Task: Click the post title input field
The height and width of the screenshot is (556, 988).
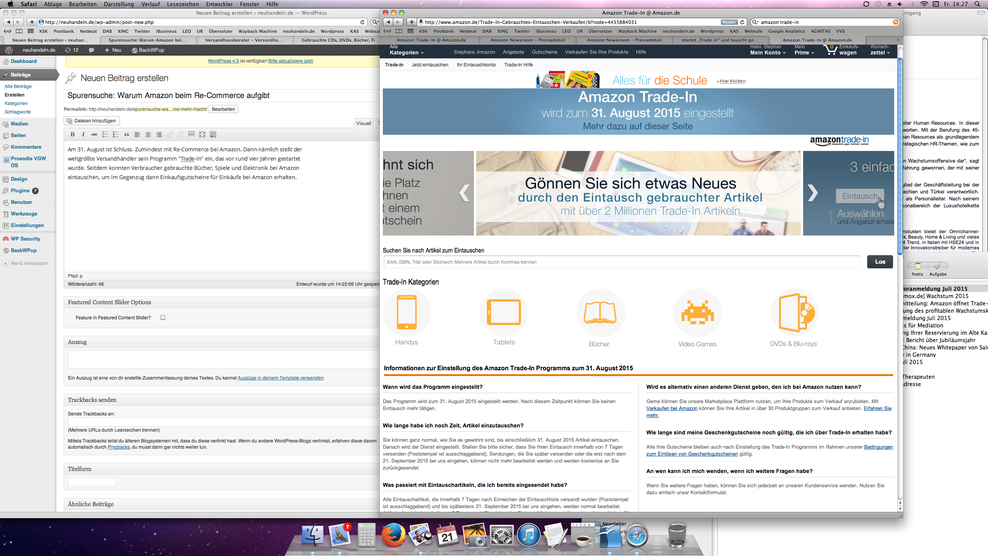Action: point(220,95)
